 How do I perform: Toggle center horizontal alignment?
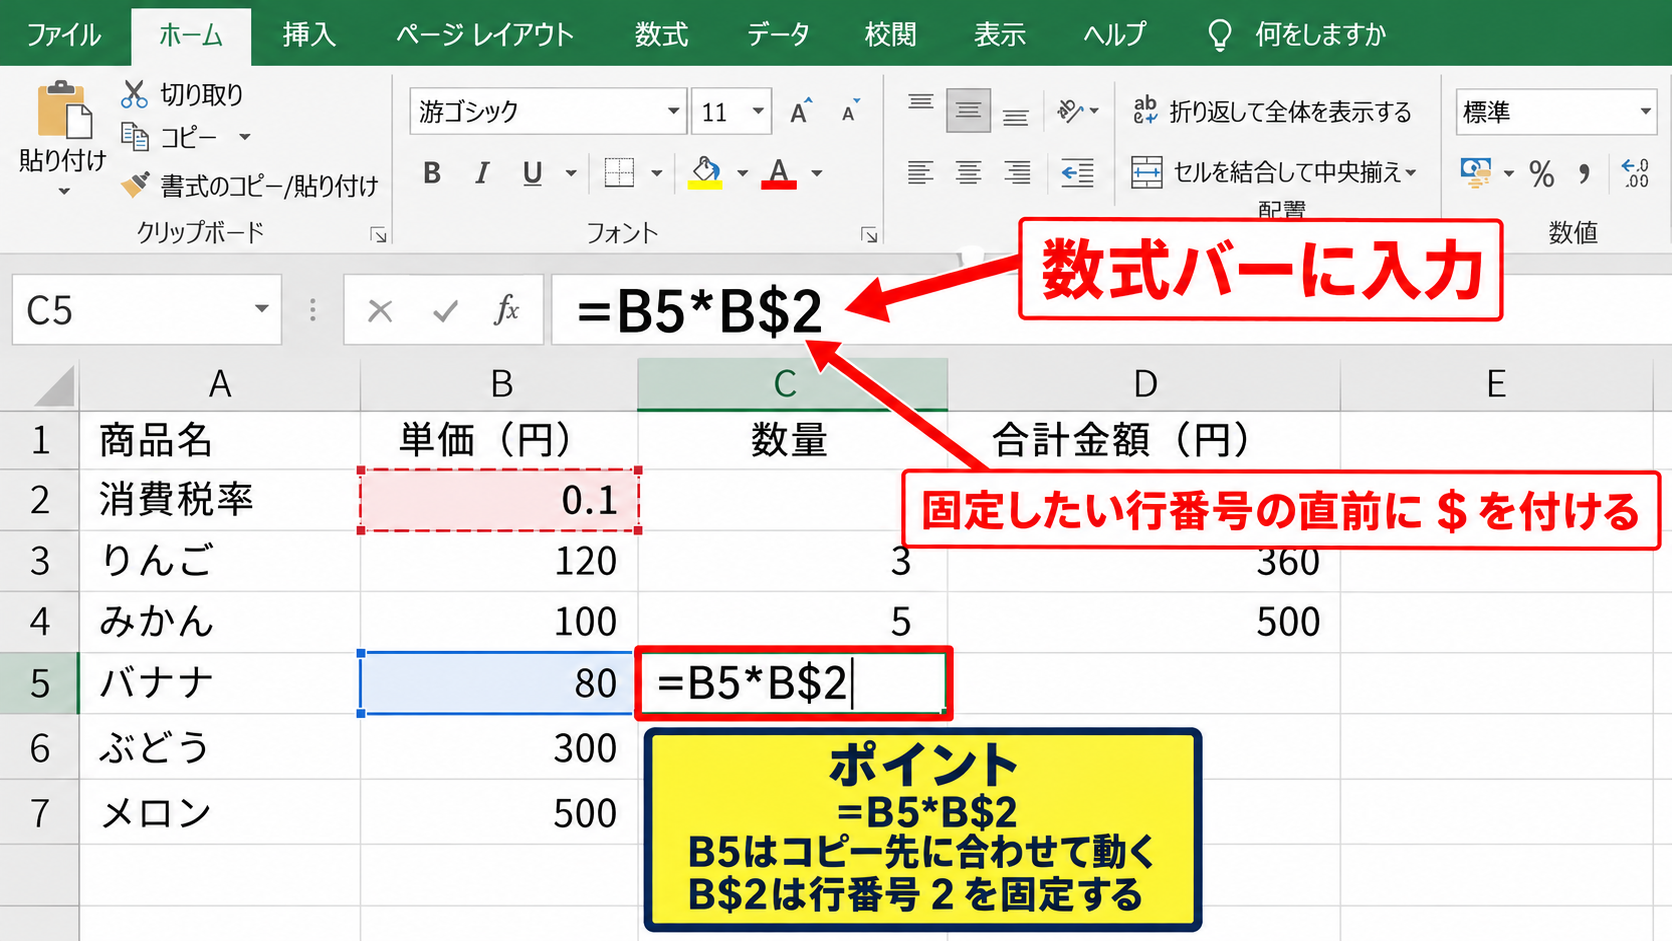click(968, 173)
